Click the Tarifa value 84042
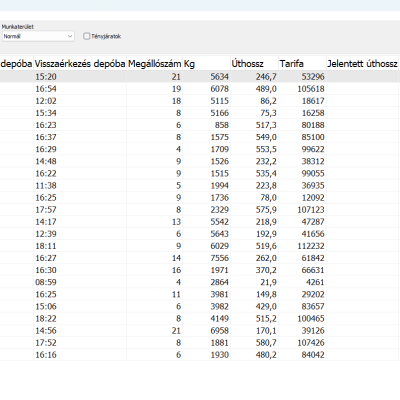 coord(313,355)
